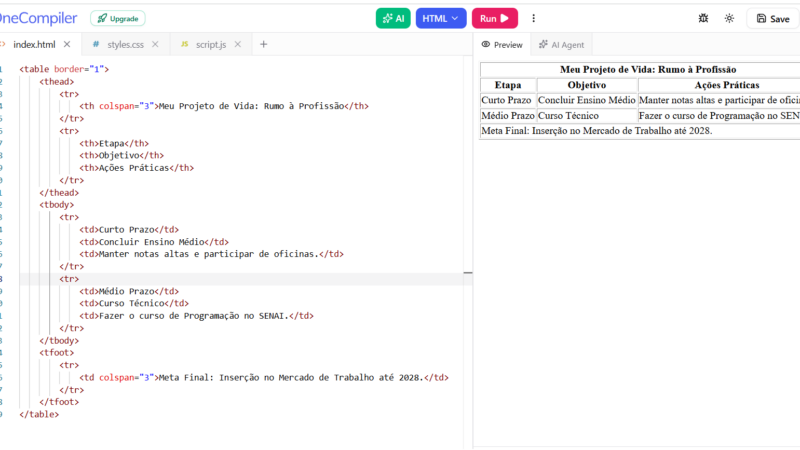
Task: Click the <th>Ações Práticas</th> code line
Action: click(x=136, y=168)
